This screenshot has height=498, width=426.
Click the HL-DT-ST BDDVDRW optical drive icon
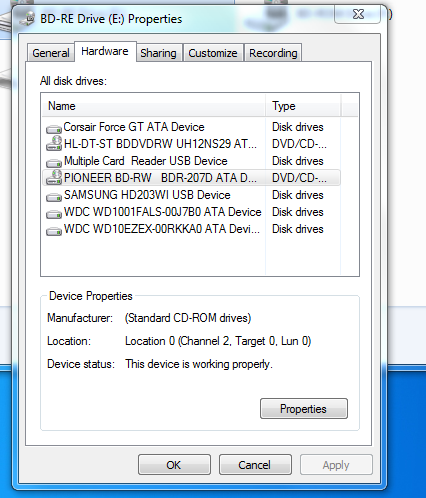(x=54, y=143)
